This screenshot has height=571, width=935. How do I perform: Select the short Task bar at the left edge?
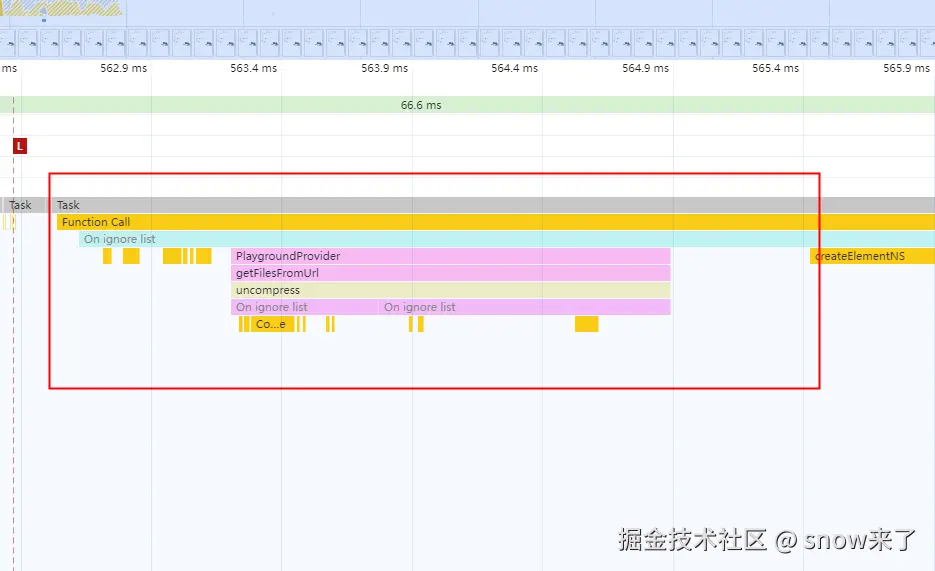pyautogui.click(x=23, y=205)
